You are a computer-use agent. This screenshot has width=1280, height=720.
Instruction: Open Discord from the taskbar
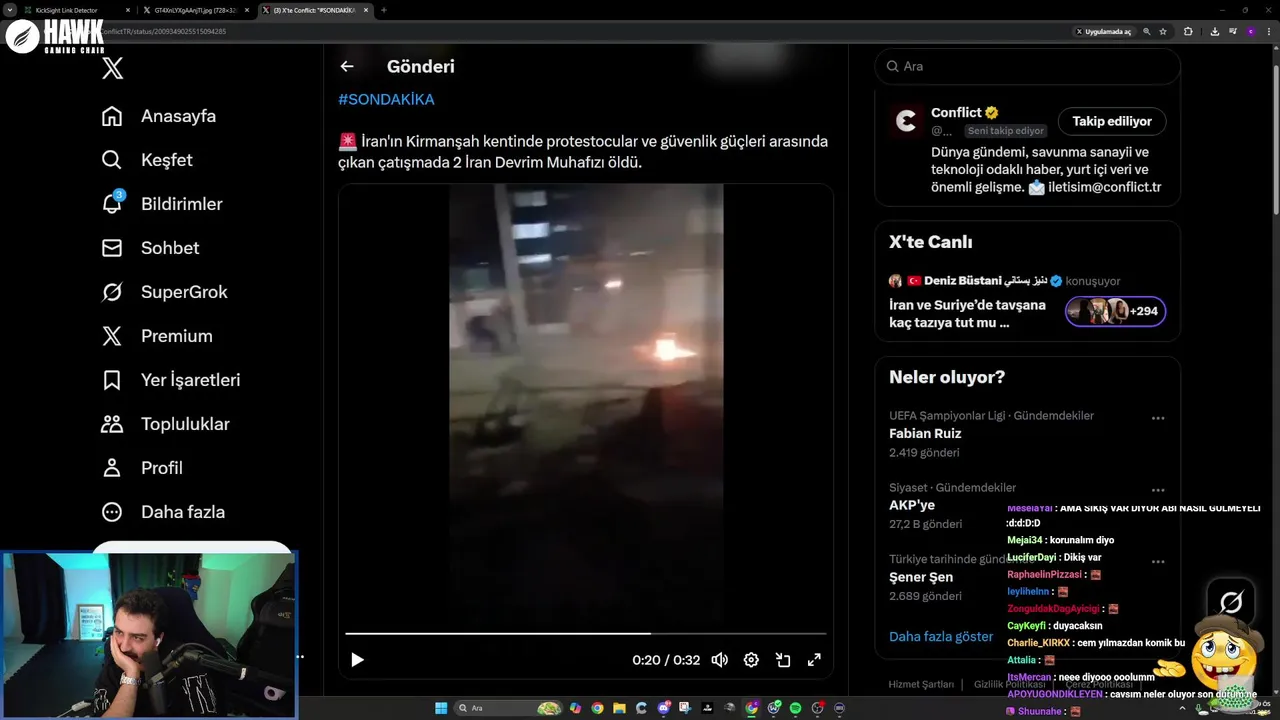pyautogui.click(x=664, y=708)
